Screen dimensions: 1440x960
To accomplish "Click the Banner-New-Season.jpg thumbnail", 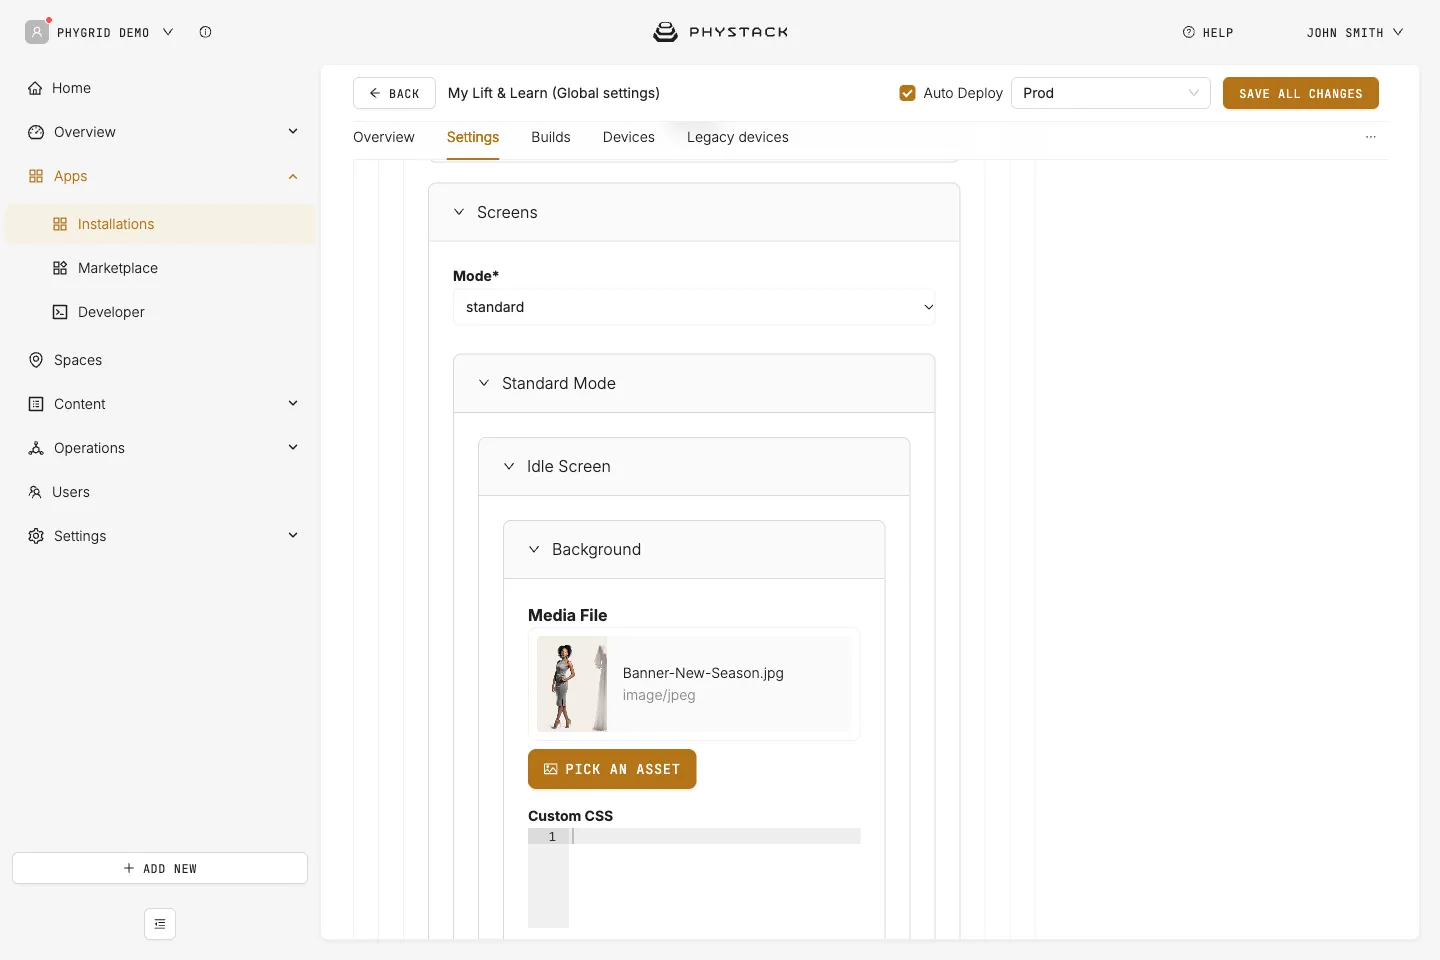I will click(x=572, y=684).
